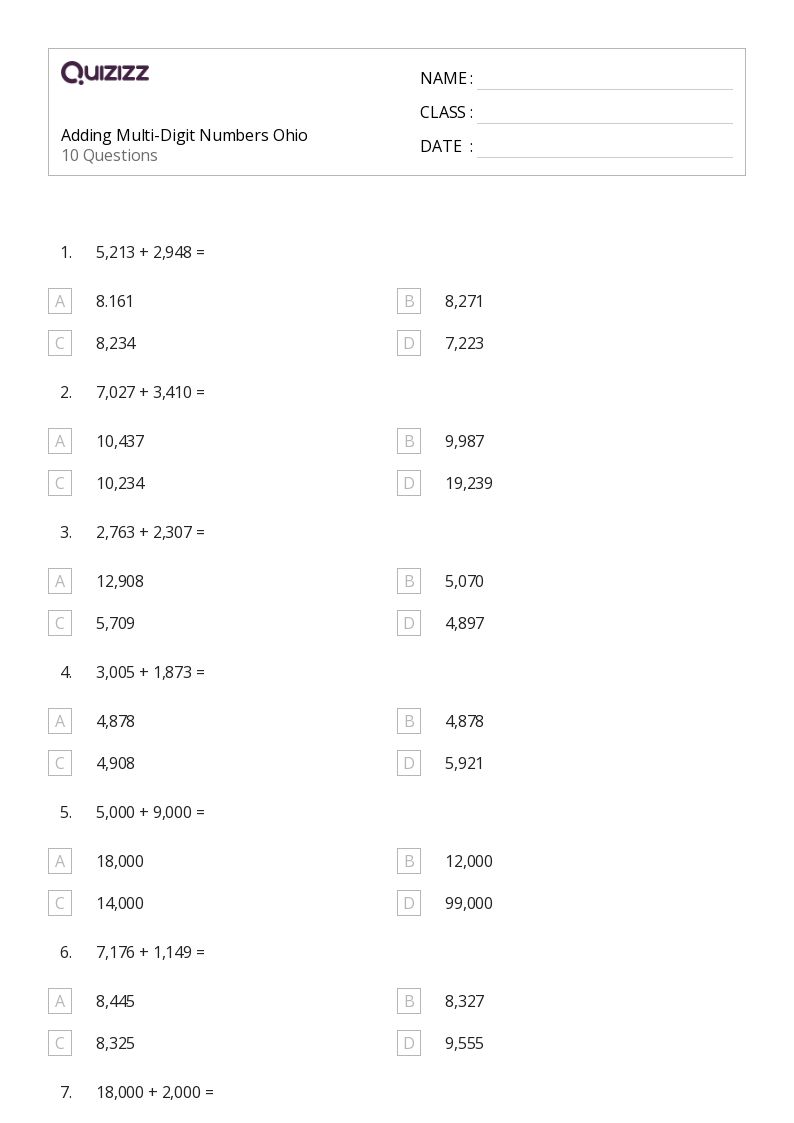
Task: Click the CLASS input line
Action: 605,114
